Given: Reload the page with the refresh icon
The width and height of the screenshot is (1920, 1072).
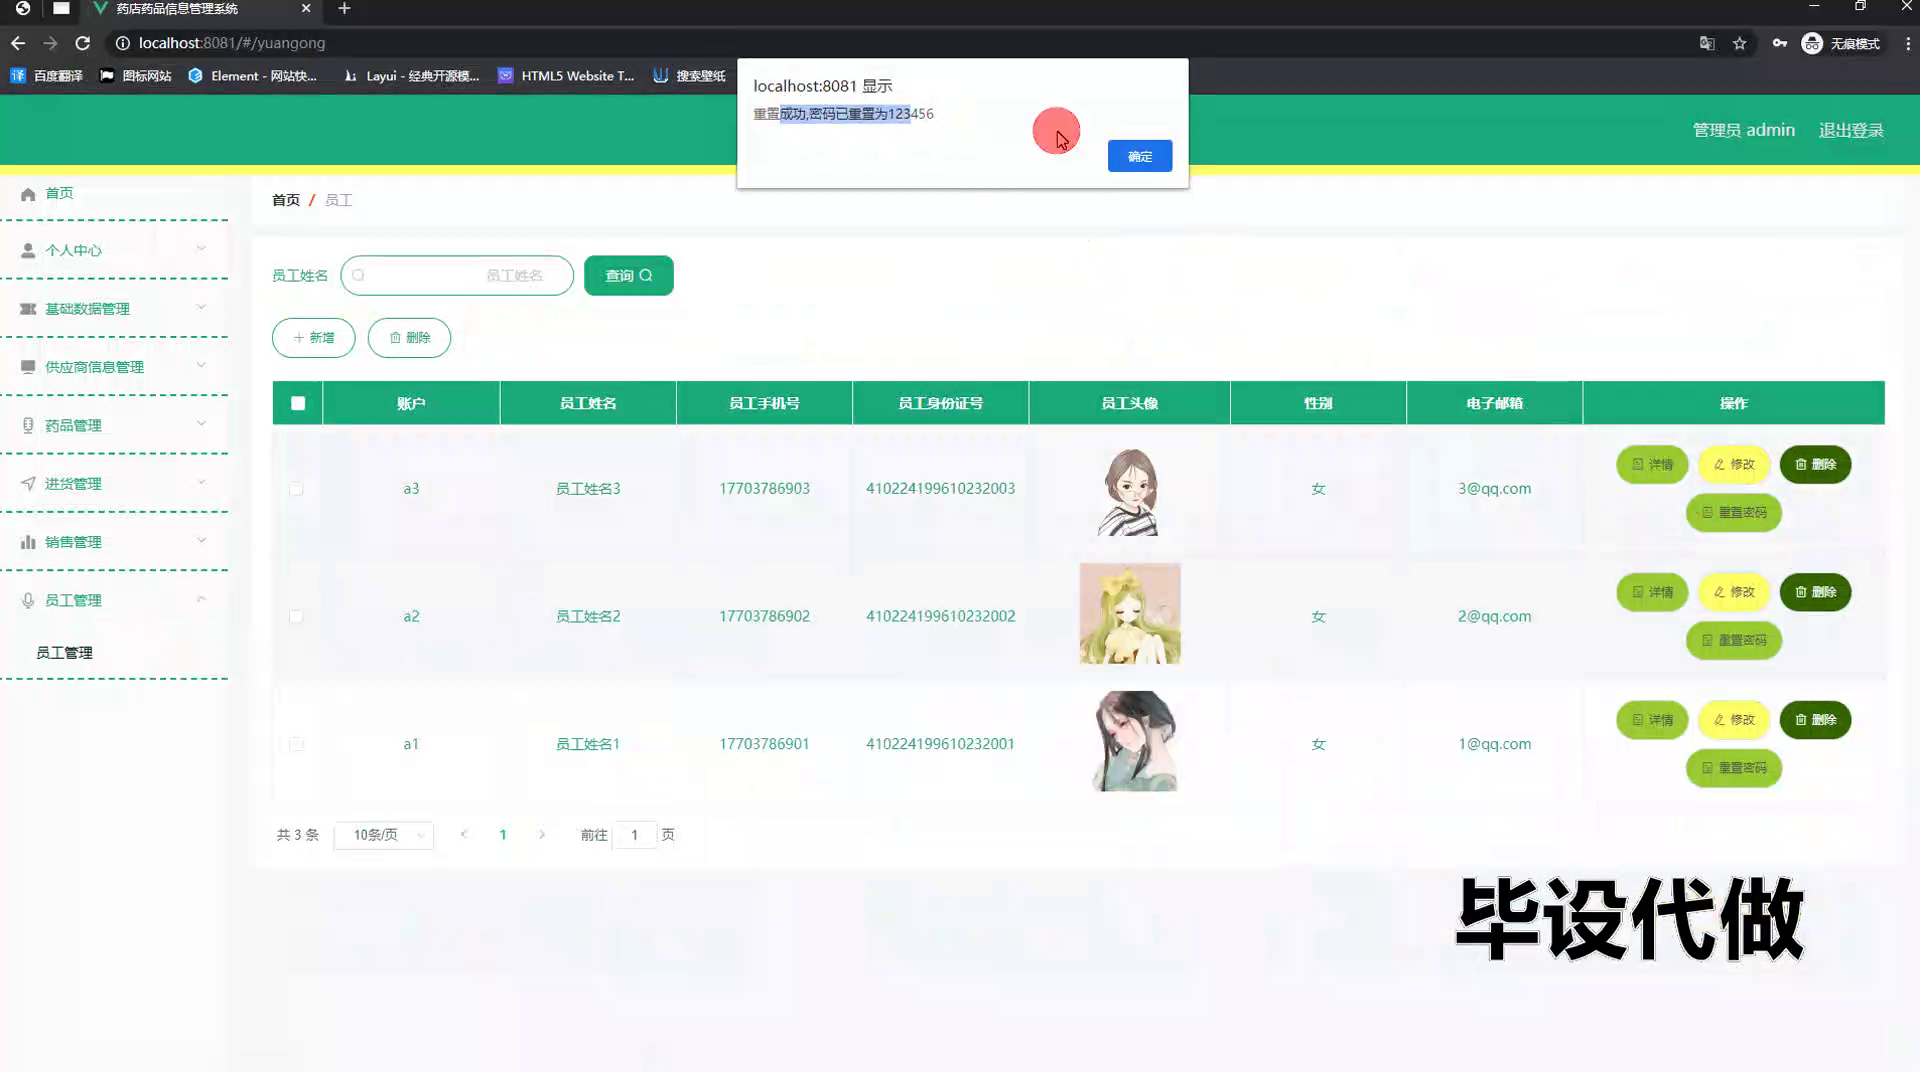Looking at the screenshot, I should point(83,43).
